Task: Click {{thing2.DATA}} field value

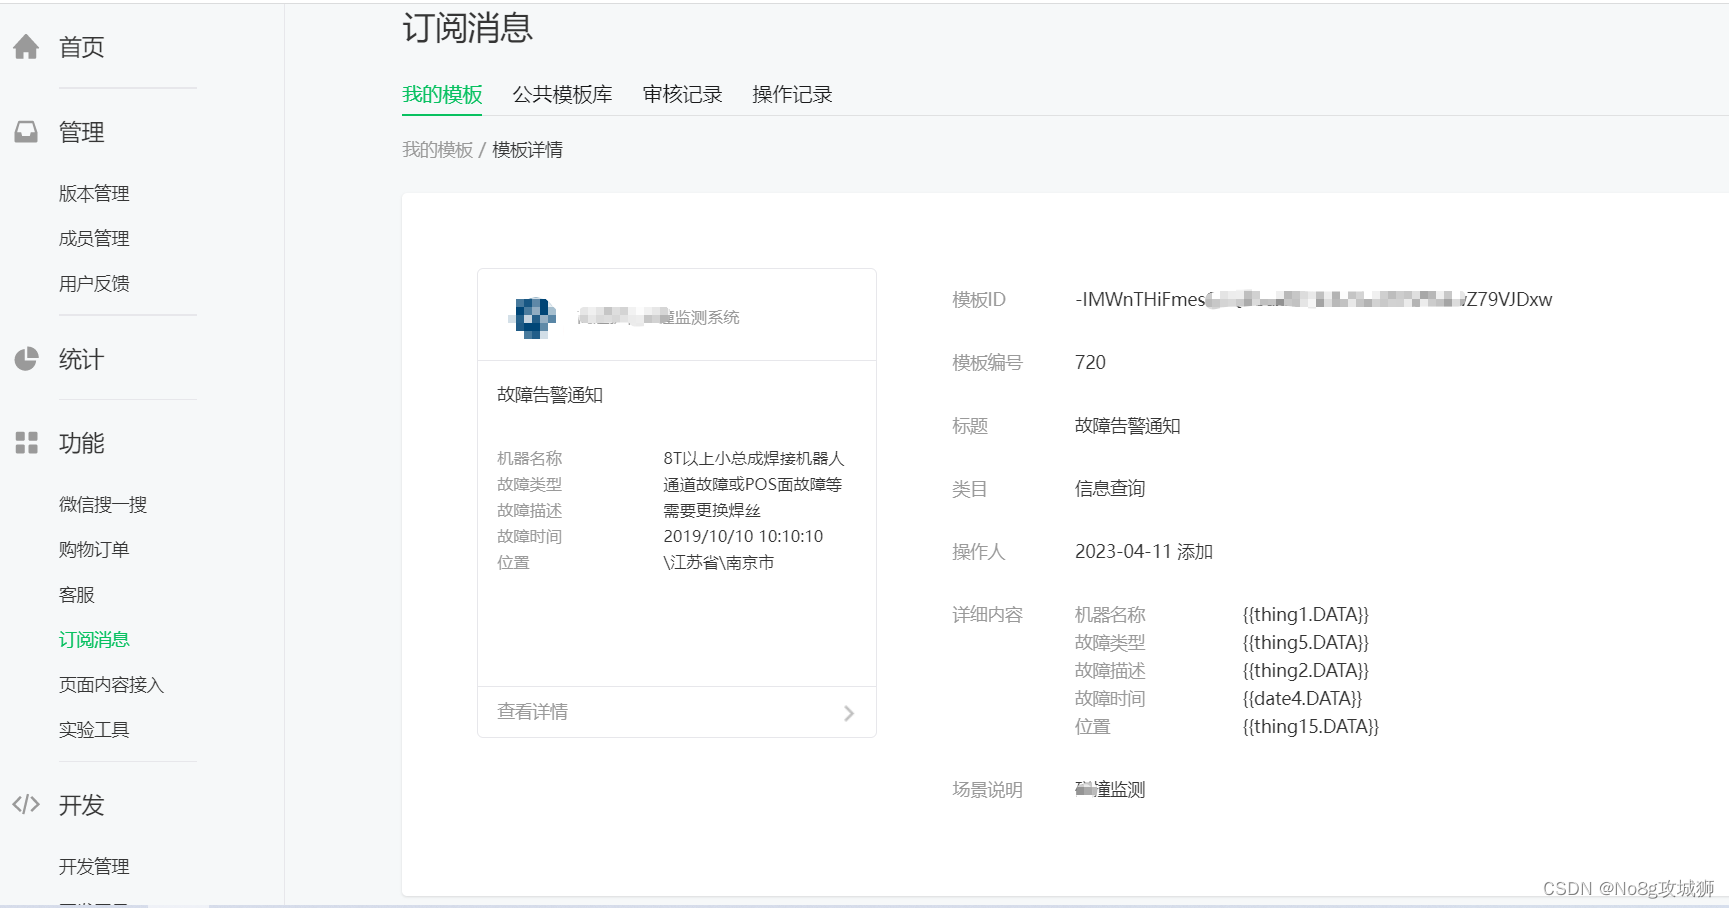Action: [1306, 671]
